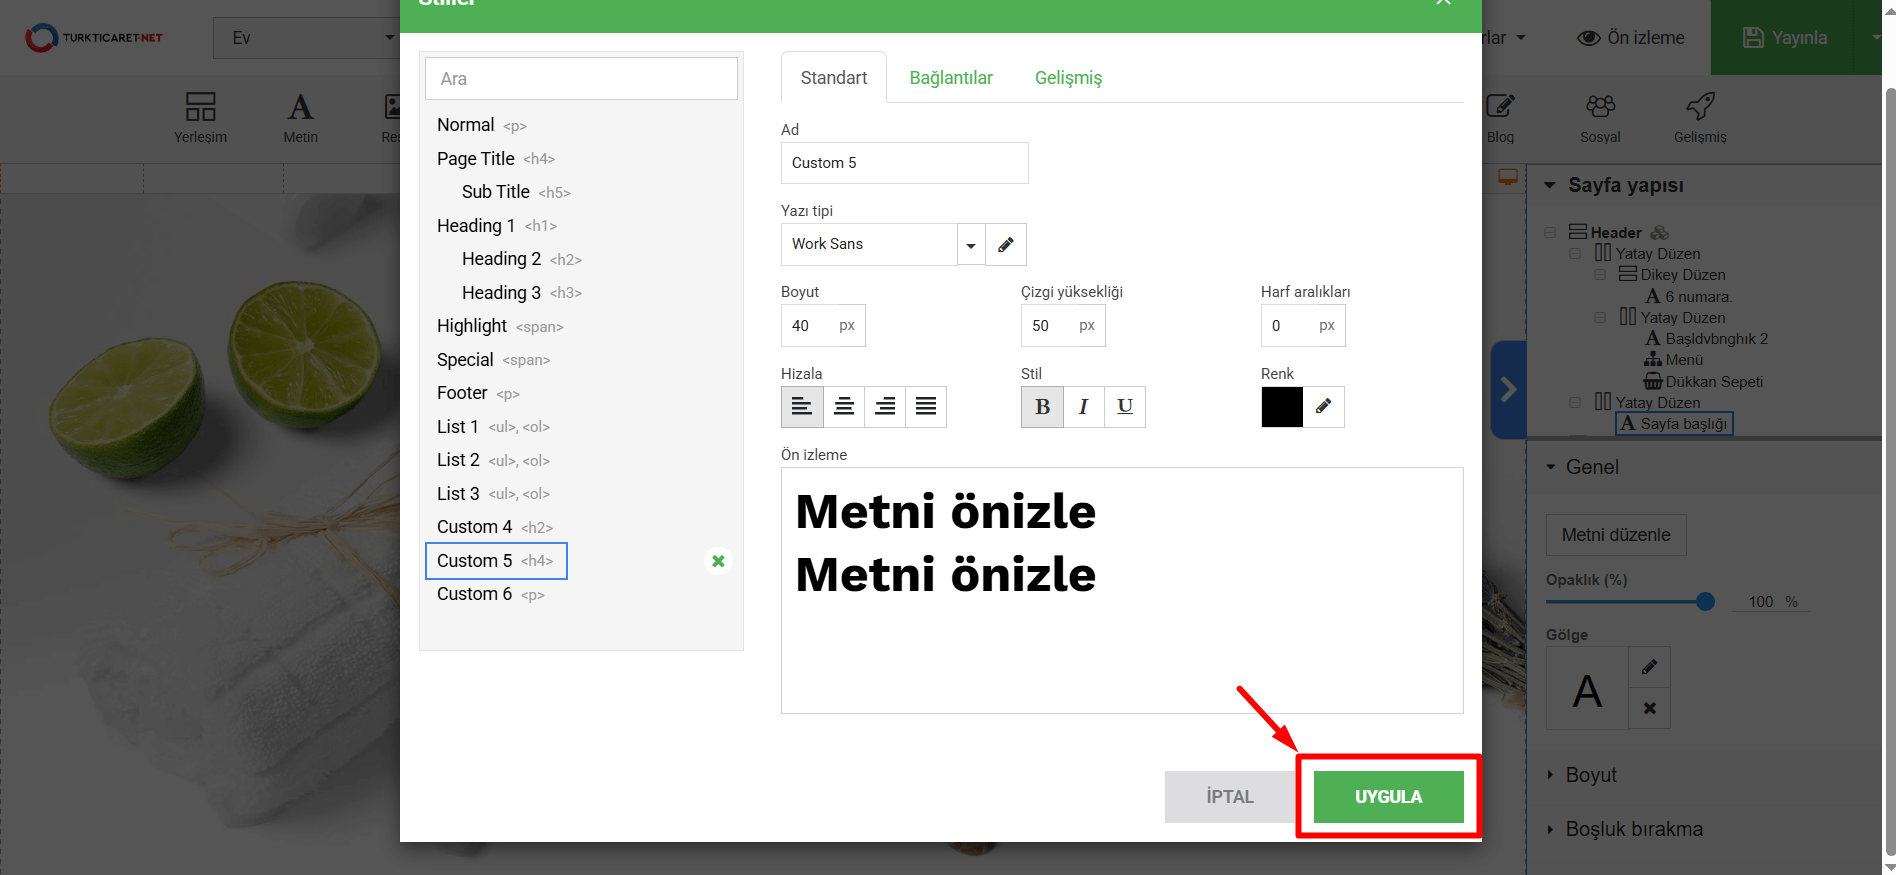Viewport: 1896px width, 875px height.
Task: Click the font edit pencil icon
Action: point(1006,245)
